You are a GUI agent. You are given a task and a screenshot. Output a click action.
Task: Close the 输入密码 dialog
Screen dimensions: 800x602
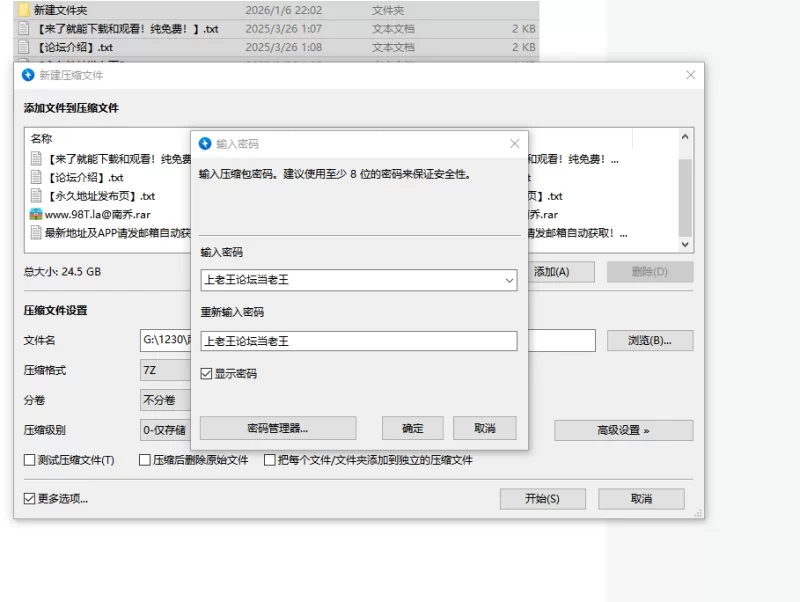tap(515, 144)
